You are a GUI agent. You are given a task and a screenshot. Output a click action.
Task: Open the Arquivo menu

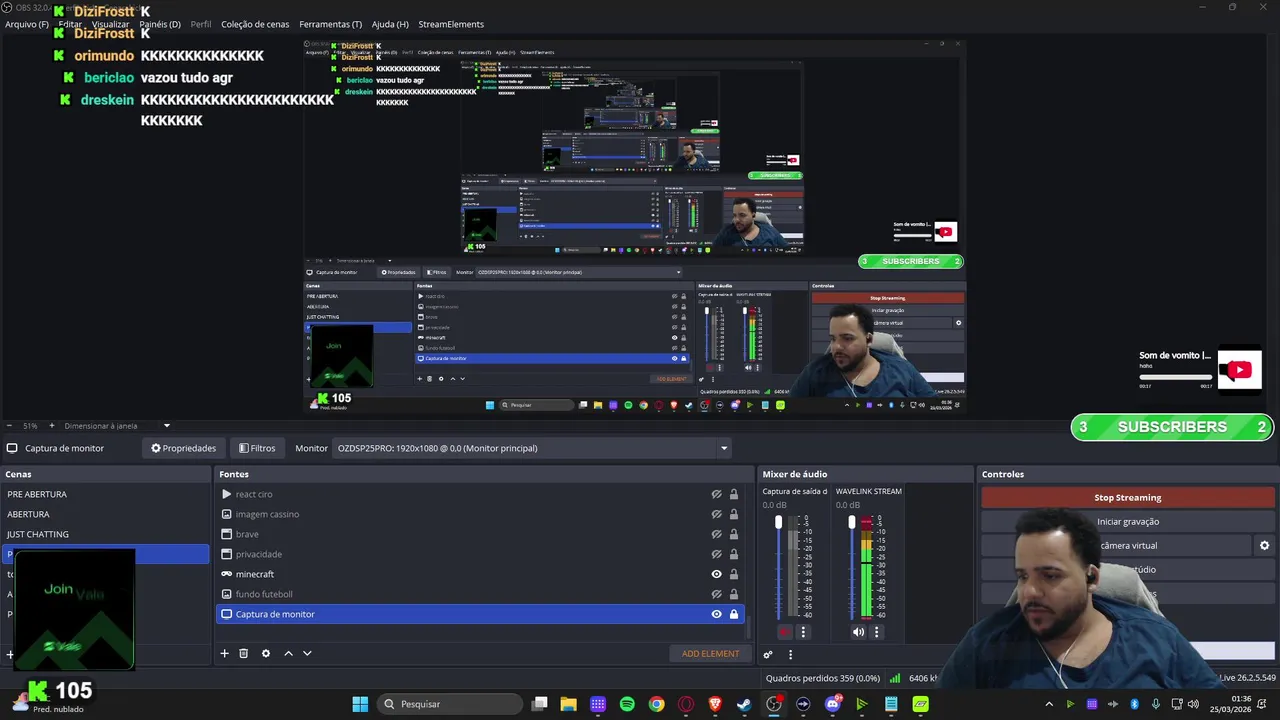coord(27,24)
